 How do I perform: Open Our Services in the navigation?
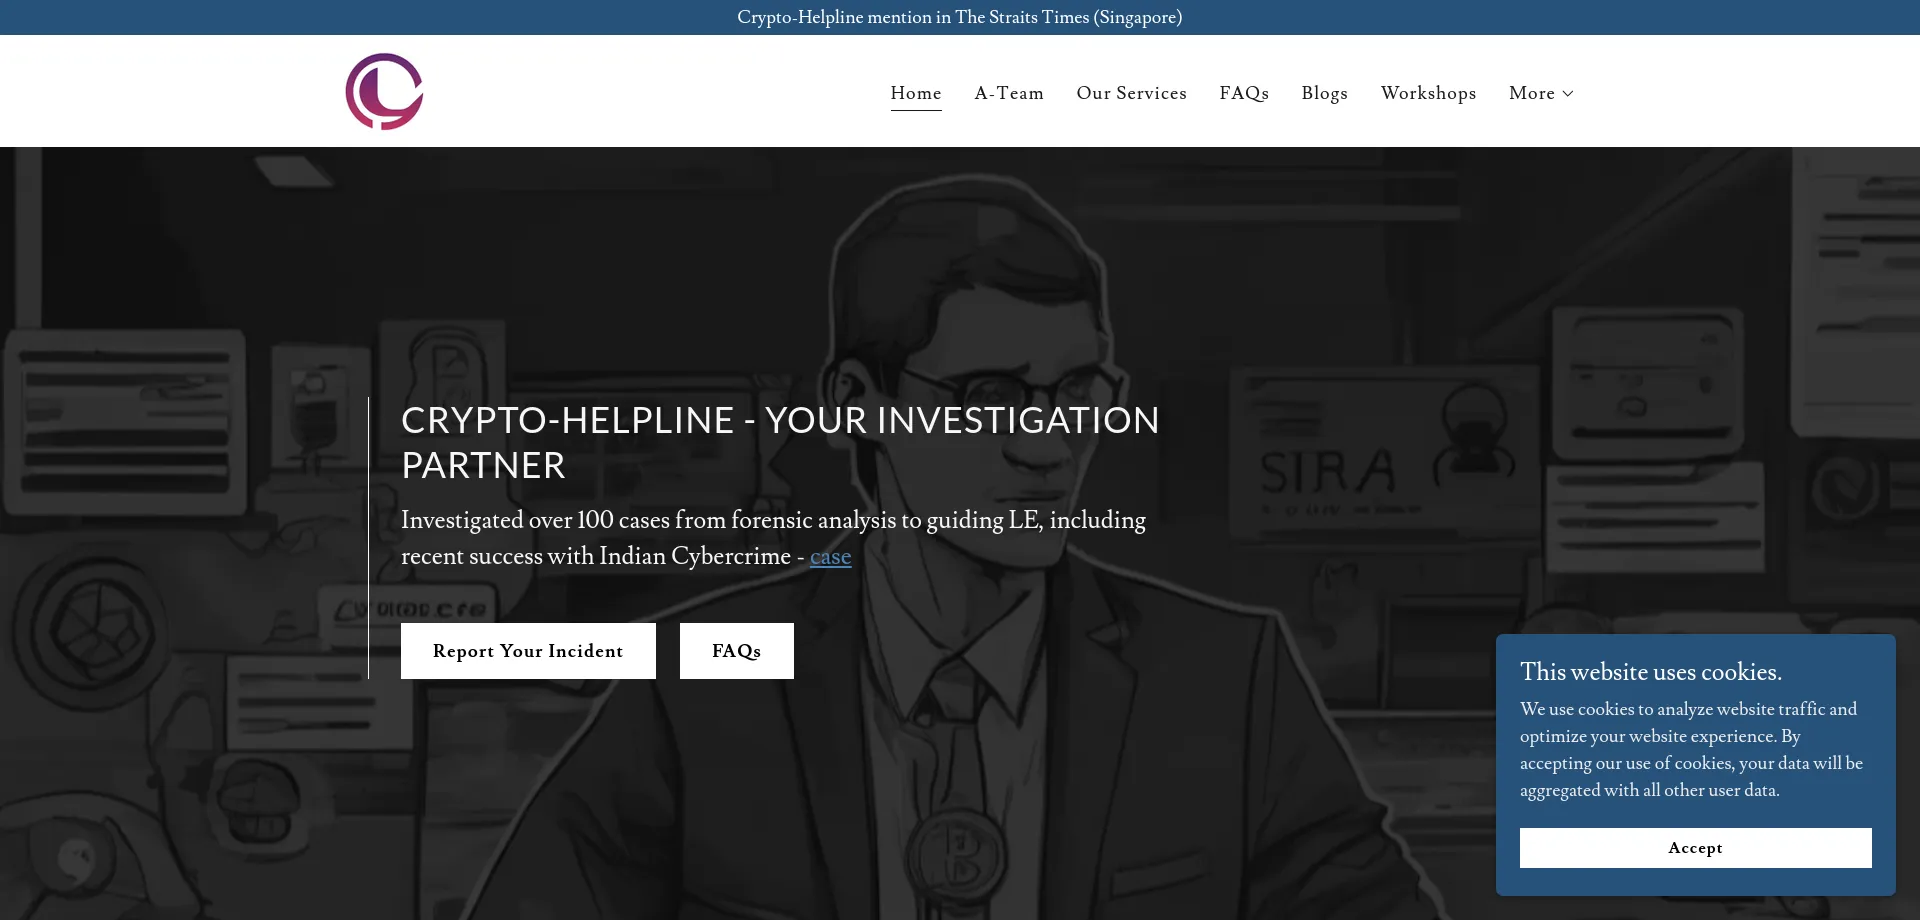(1131, 93)
